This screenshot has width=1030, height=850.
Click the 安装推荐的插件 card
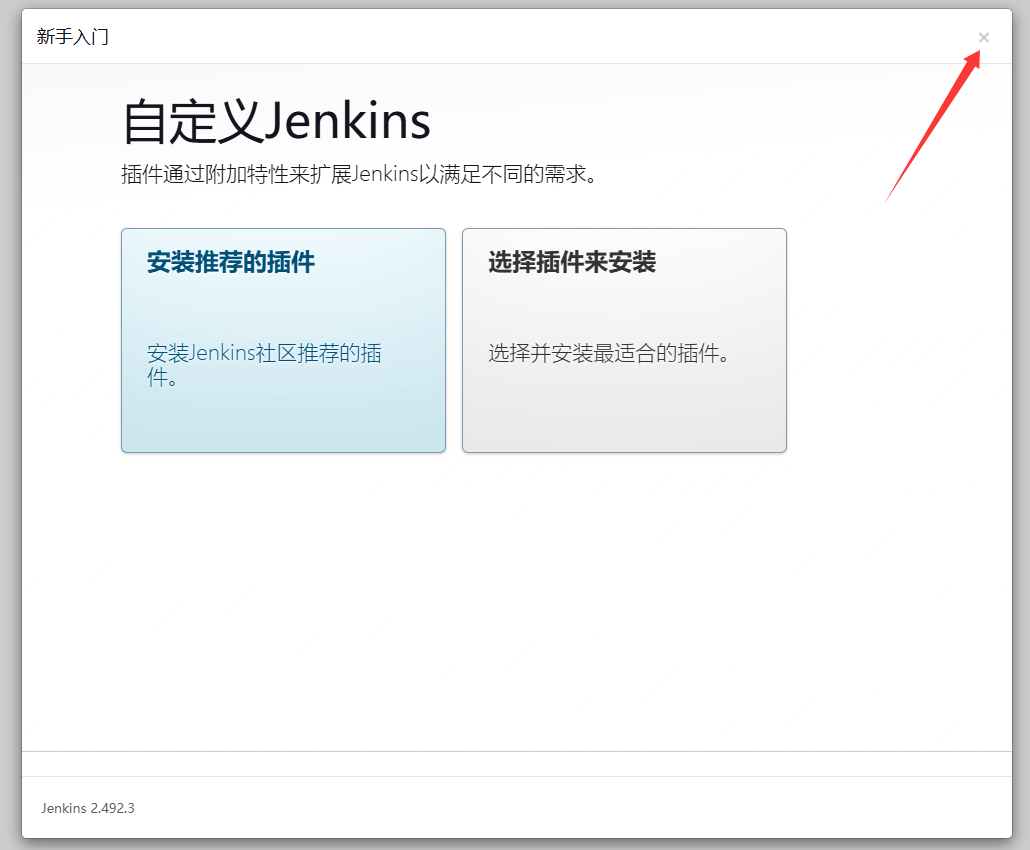[x=283, y=340]
